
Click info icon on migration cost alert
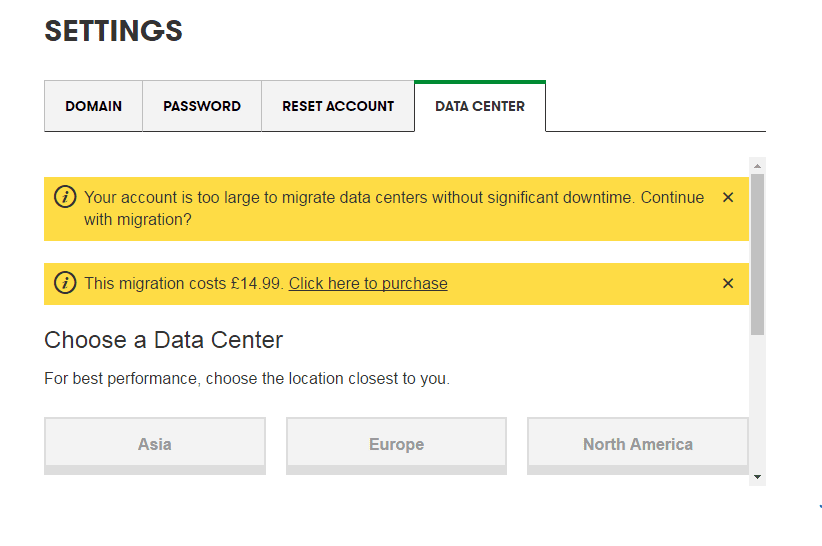pos(65,283)
